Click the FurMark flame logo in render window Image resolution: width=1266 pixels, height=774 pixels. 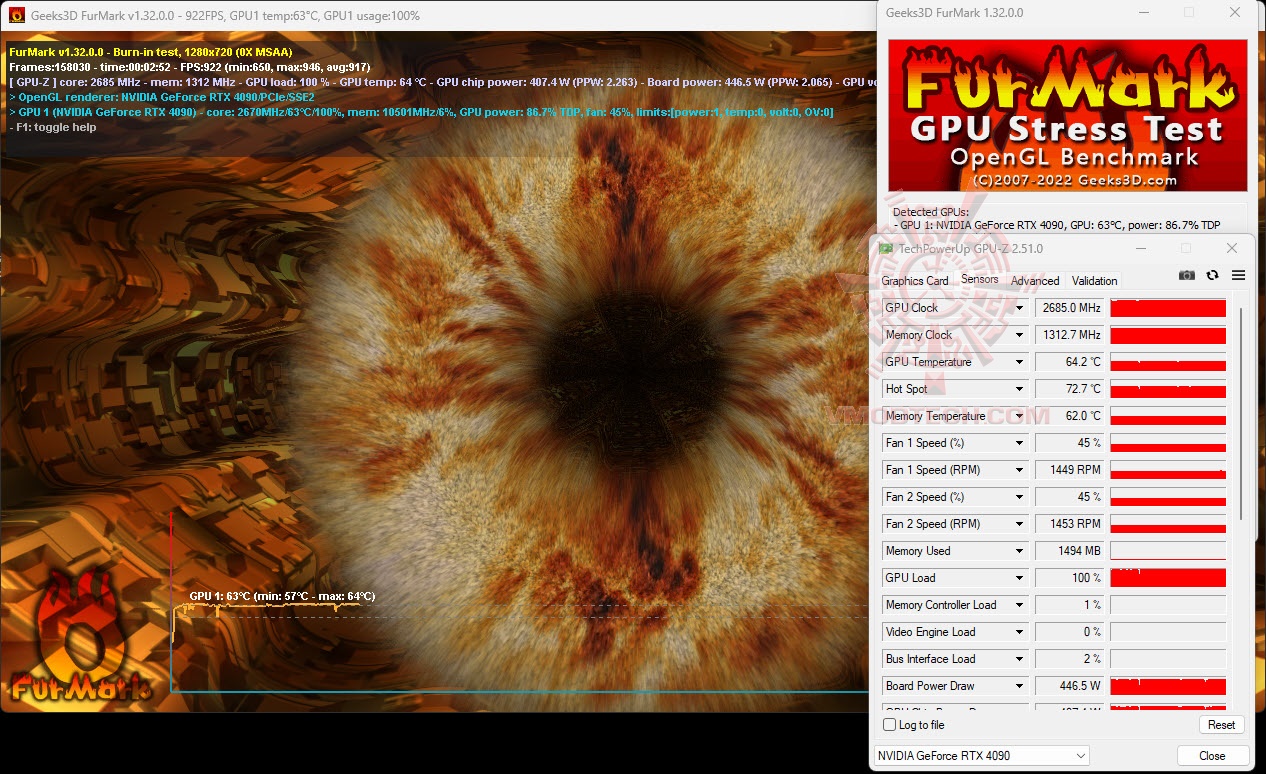coord(82,637)
